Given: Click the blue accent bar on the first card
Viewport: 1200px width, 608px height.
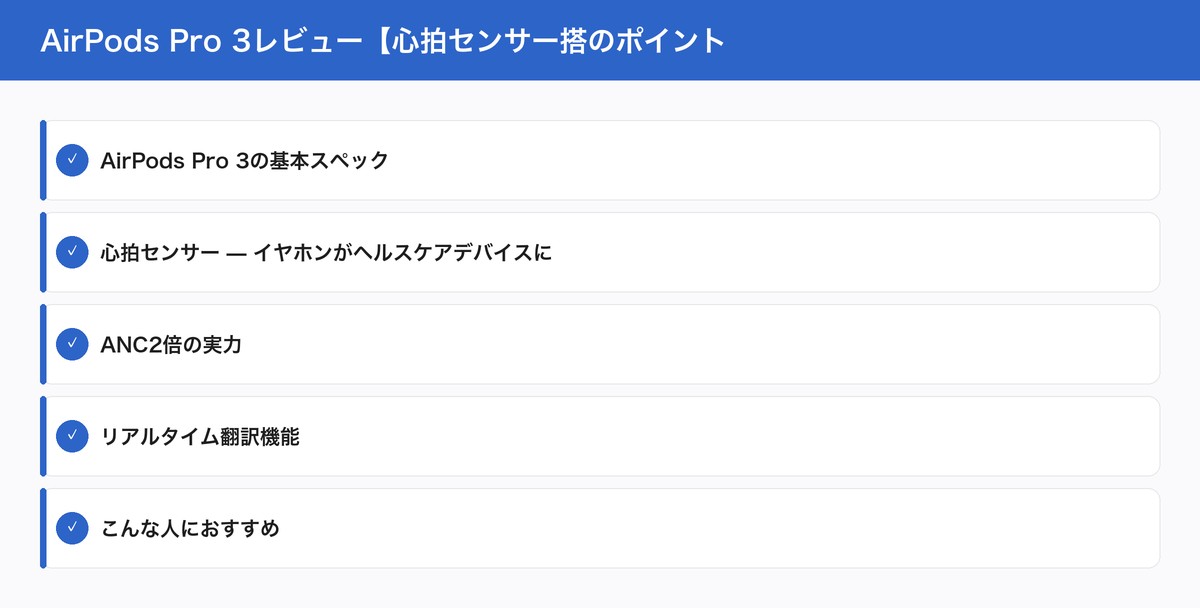Looking at the screenshot, I should 42,159.
